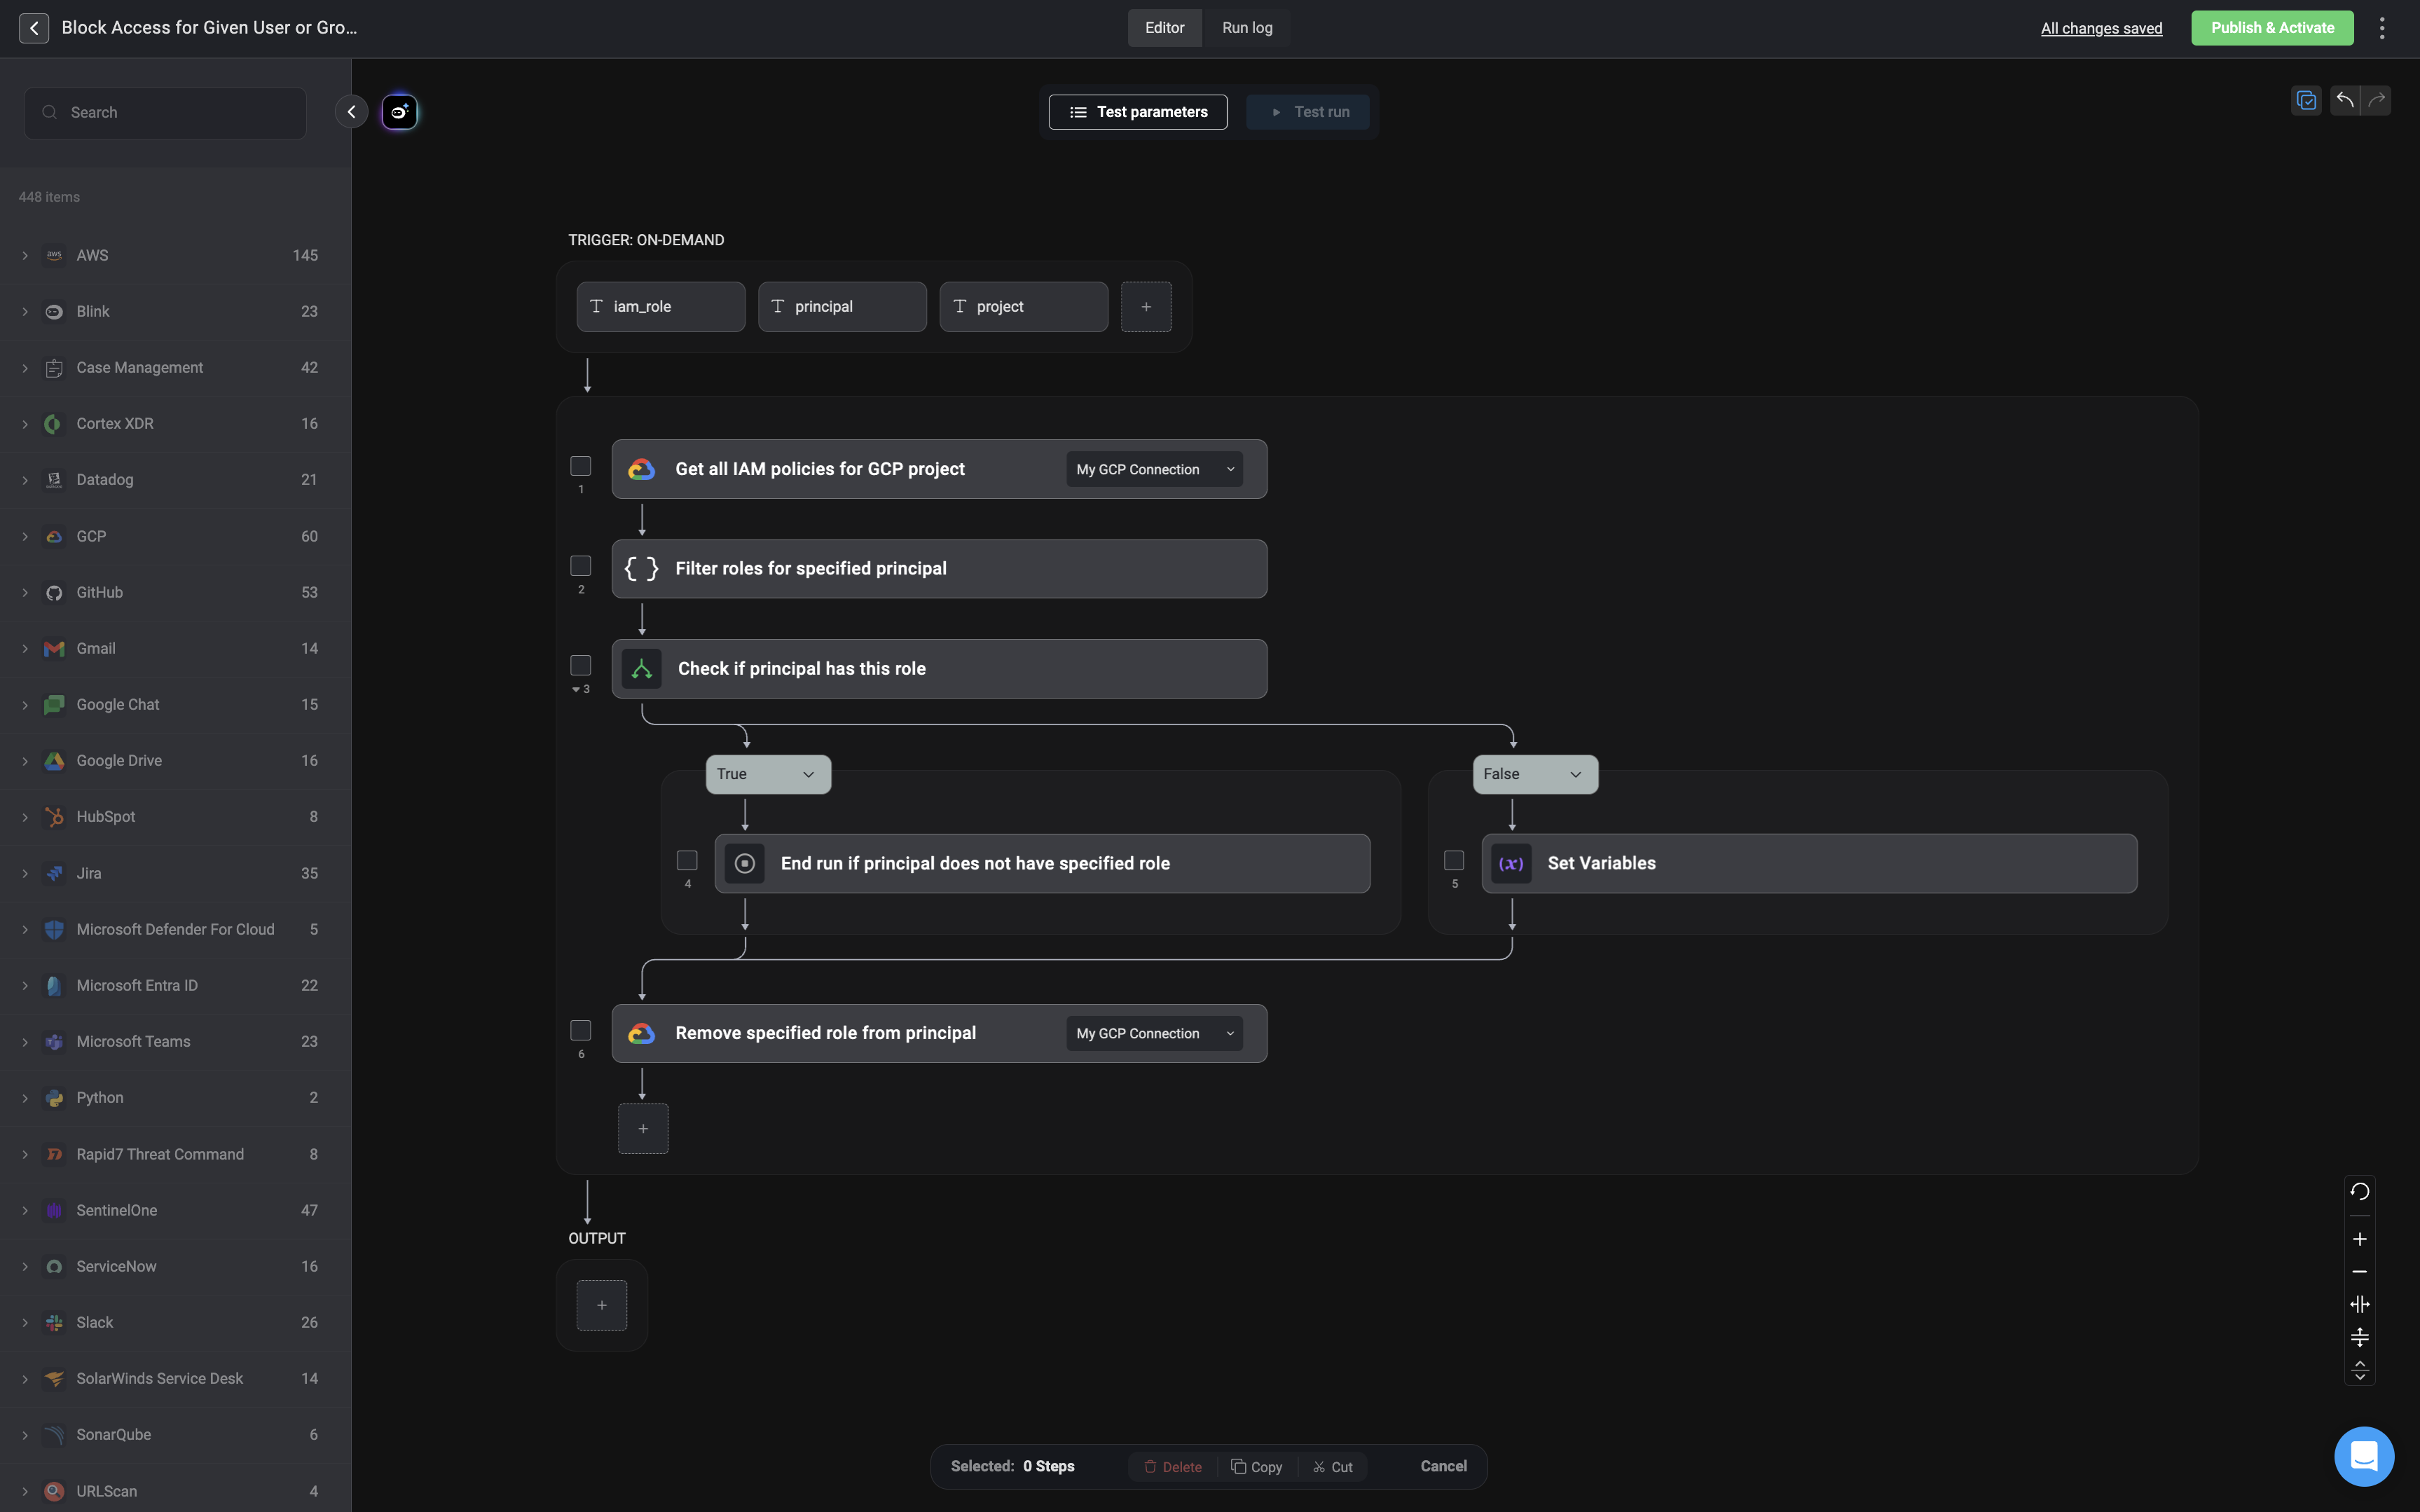Click the Publish & Activate button
Image resolution: width=2420 pixels, height=1512 pixels.
(x=2272, y=28)
